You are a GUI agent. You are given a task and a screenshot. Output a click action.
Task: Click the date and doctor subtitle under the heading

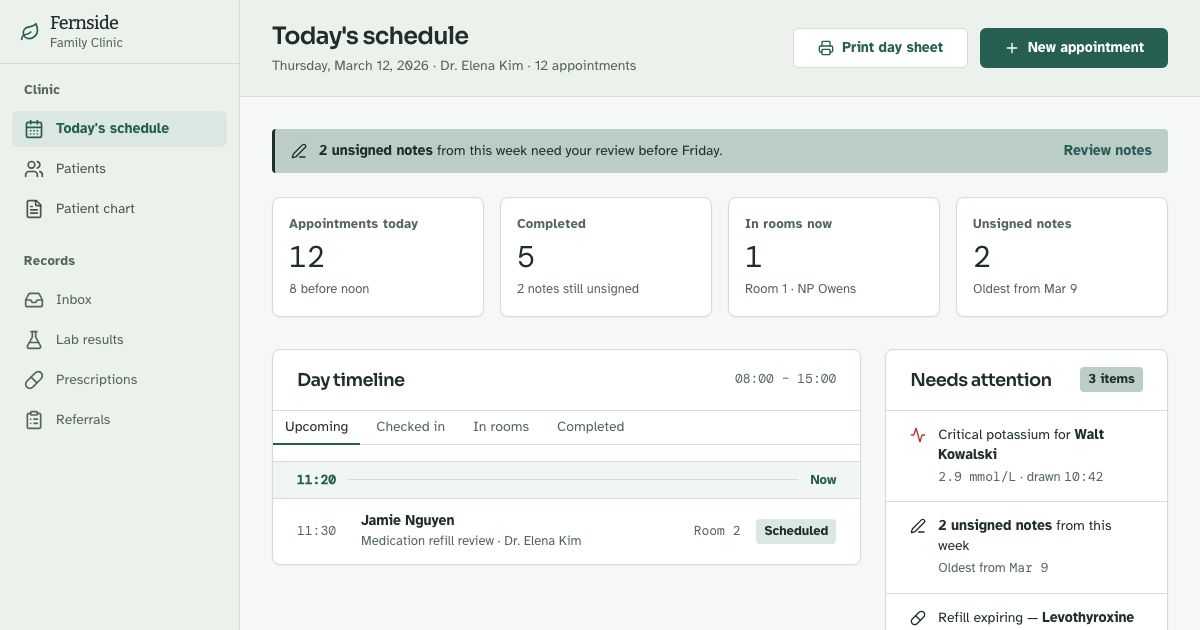(x=454, y=66)
